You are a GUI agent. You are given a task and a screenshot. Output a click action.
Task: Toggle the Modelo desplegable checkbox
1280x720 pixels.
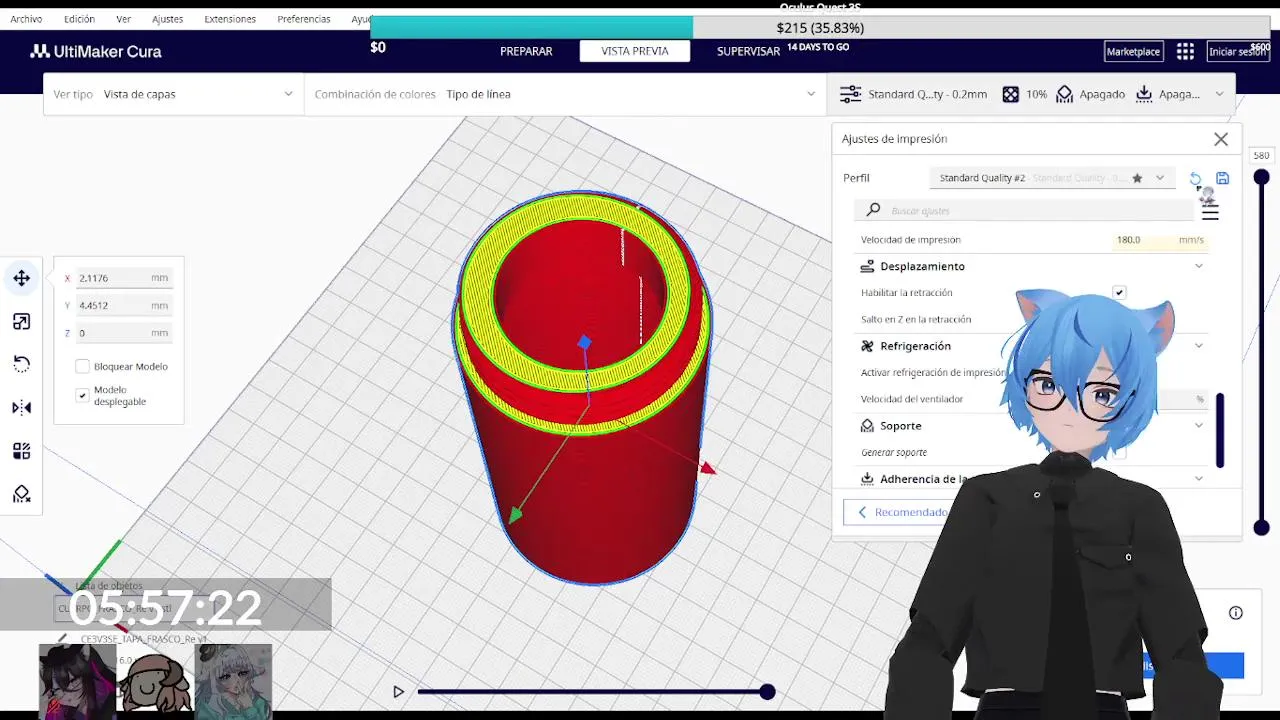[83, 395]
